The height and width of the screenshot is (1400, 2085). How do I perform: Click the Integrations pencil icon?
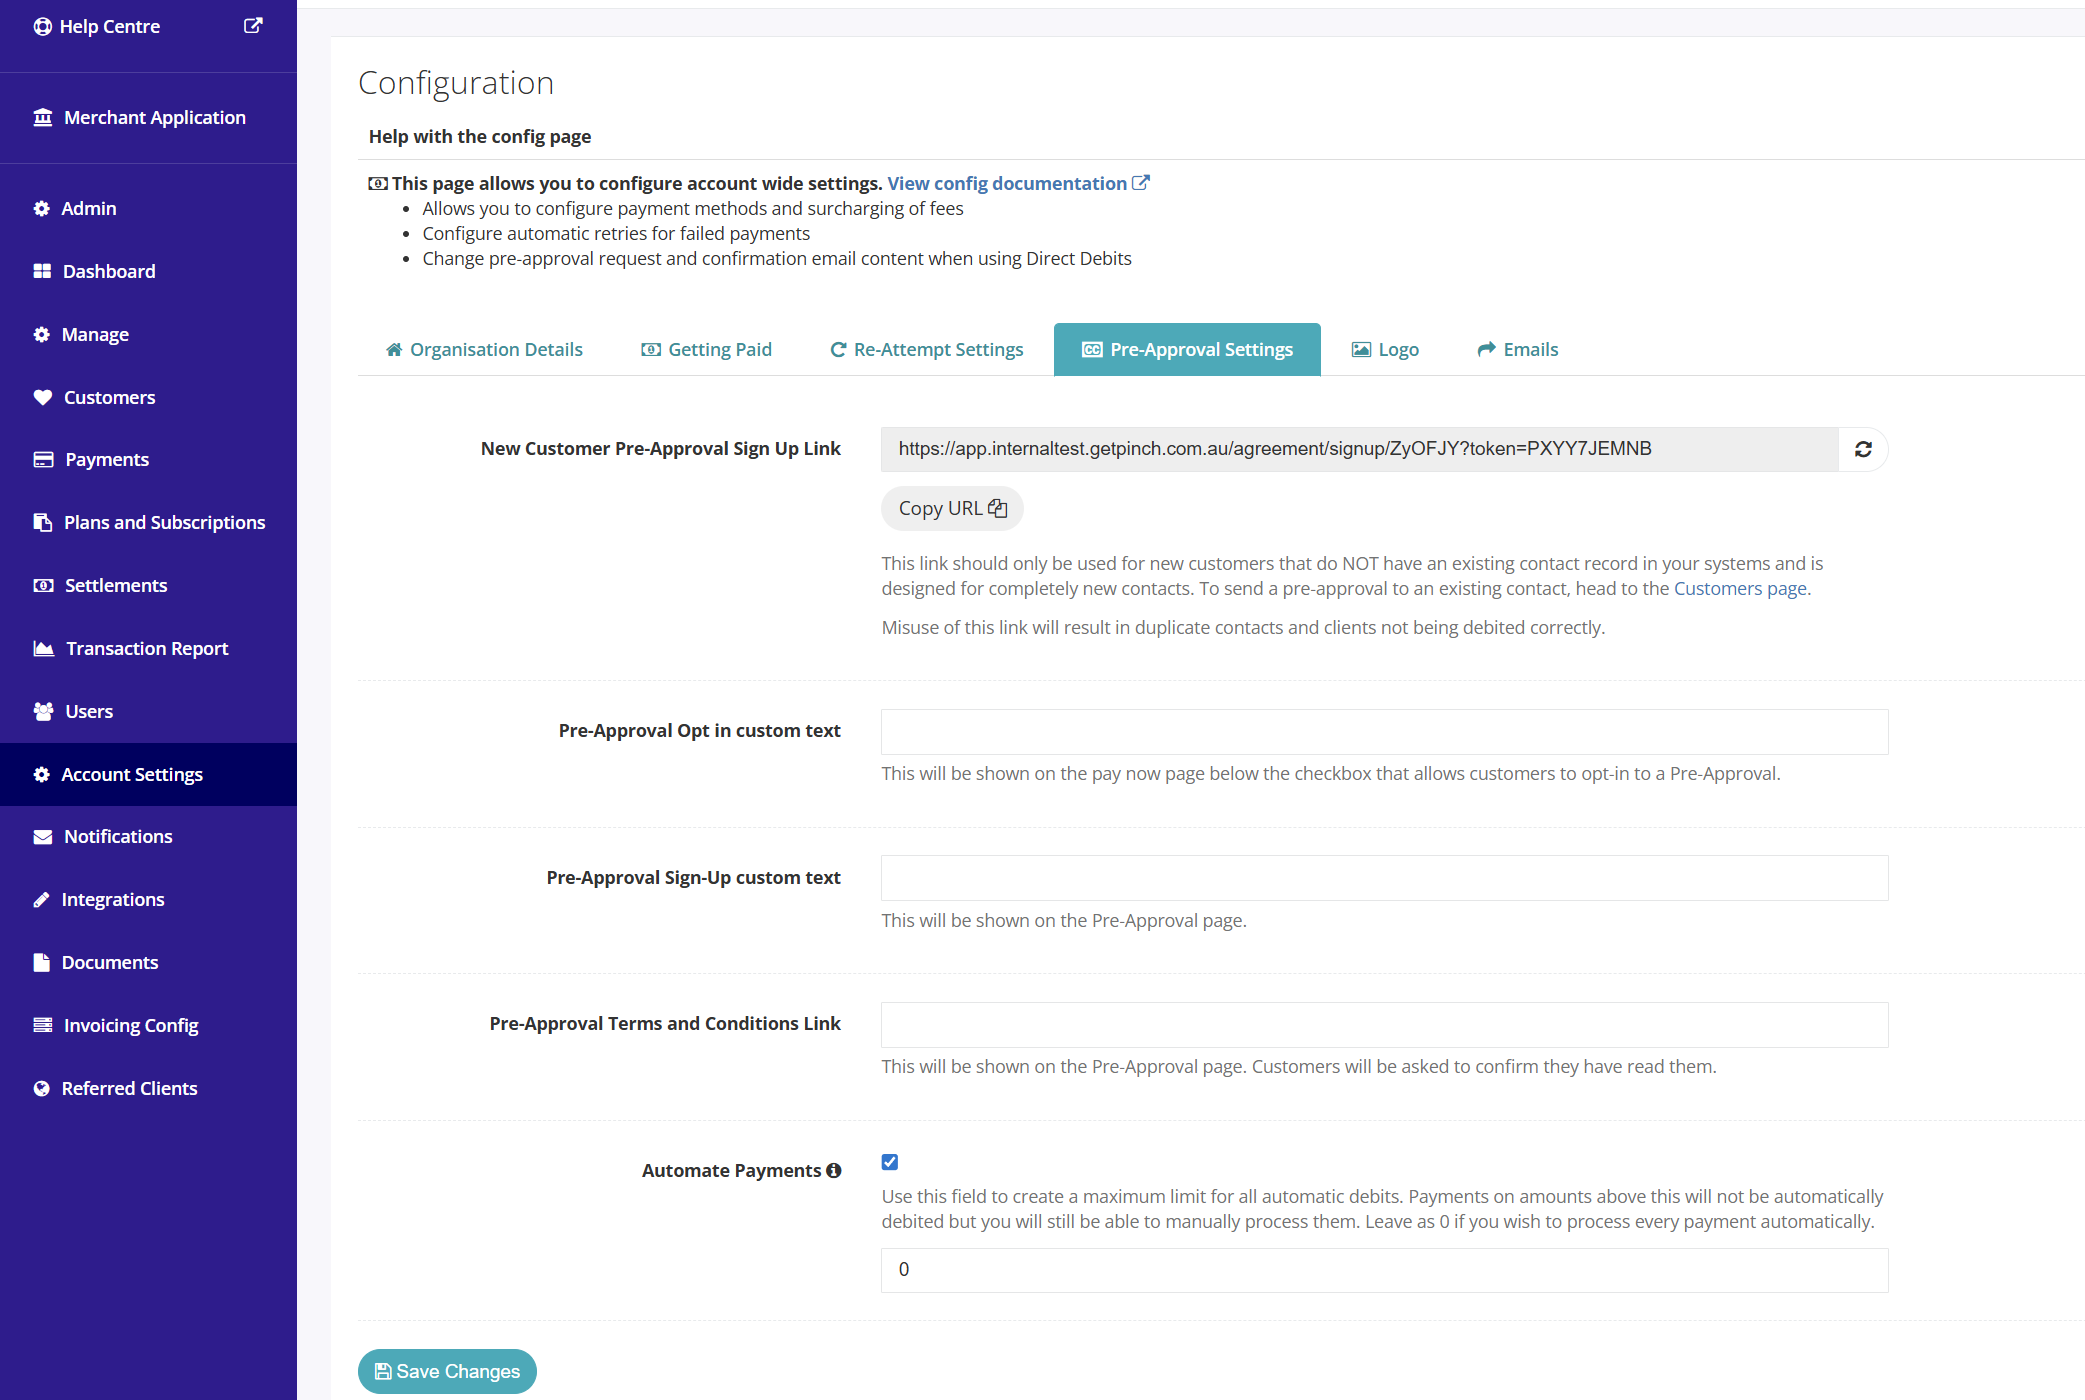click(41, 900)
